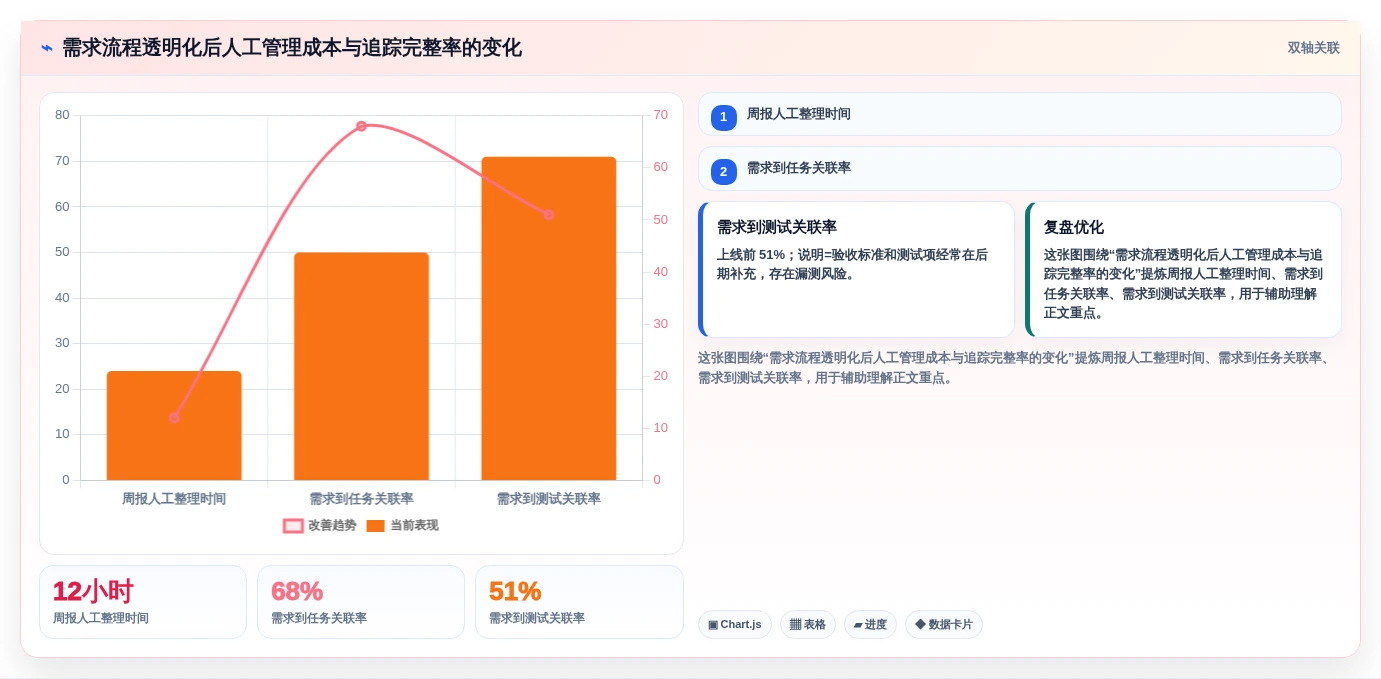Select the 周报人工整理时间 orange bar
This screenshot has height=679, width=1381.
(x=174, y=426)
